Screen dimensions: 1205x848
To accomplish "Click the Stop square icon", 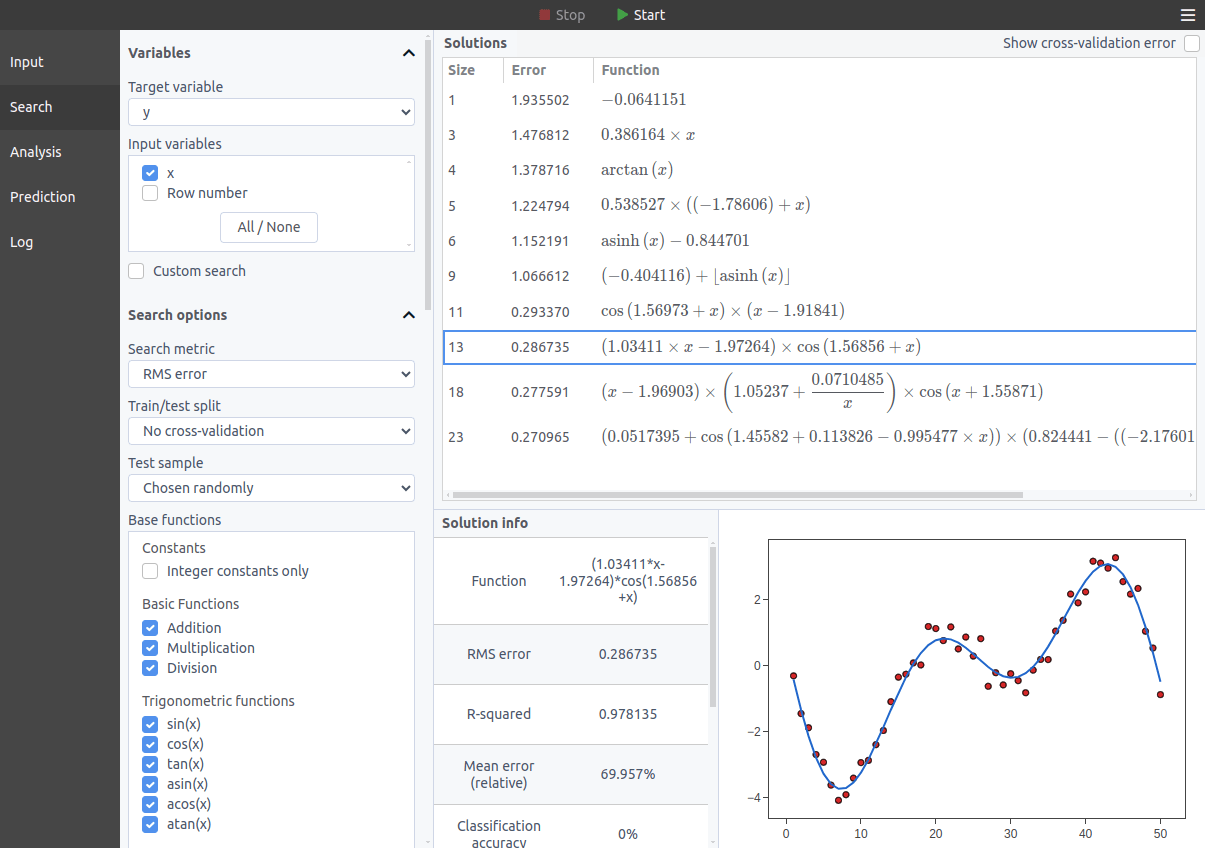I will (x=545, y=15).
